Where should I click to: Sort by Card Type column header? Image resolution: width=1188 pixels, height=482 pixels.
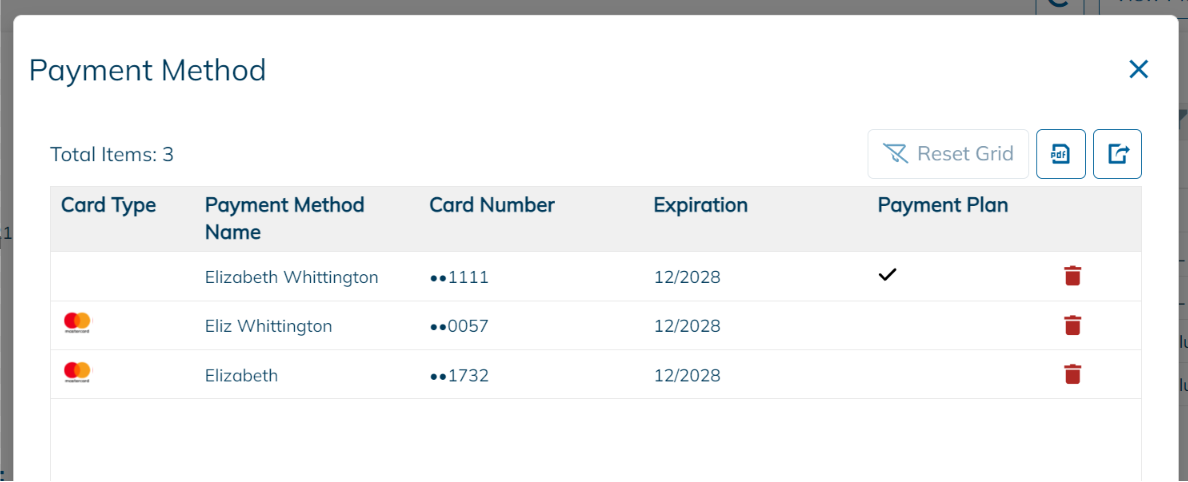pyautogui.click(x=108, y=205)
